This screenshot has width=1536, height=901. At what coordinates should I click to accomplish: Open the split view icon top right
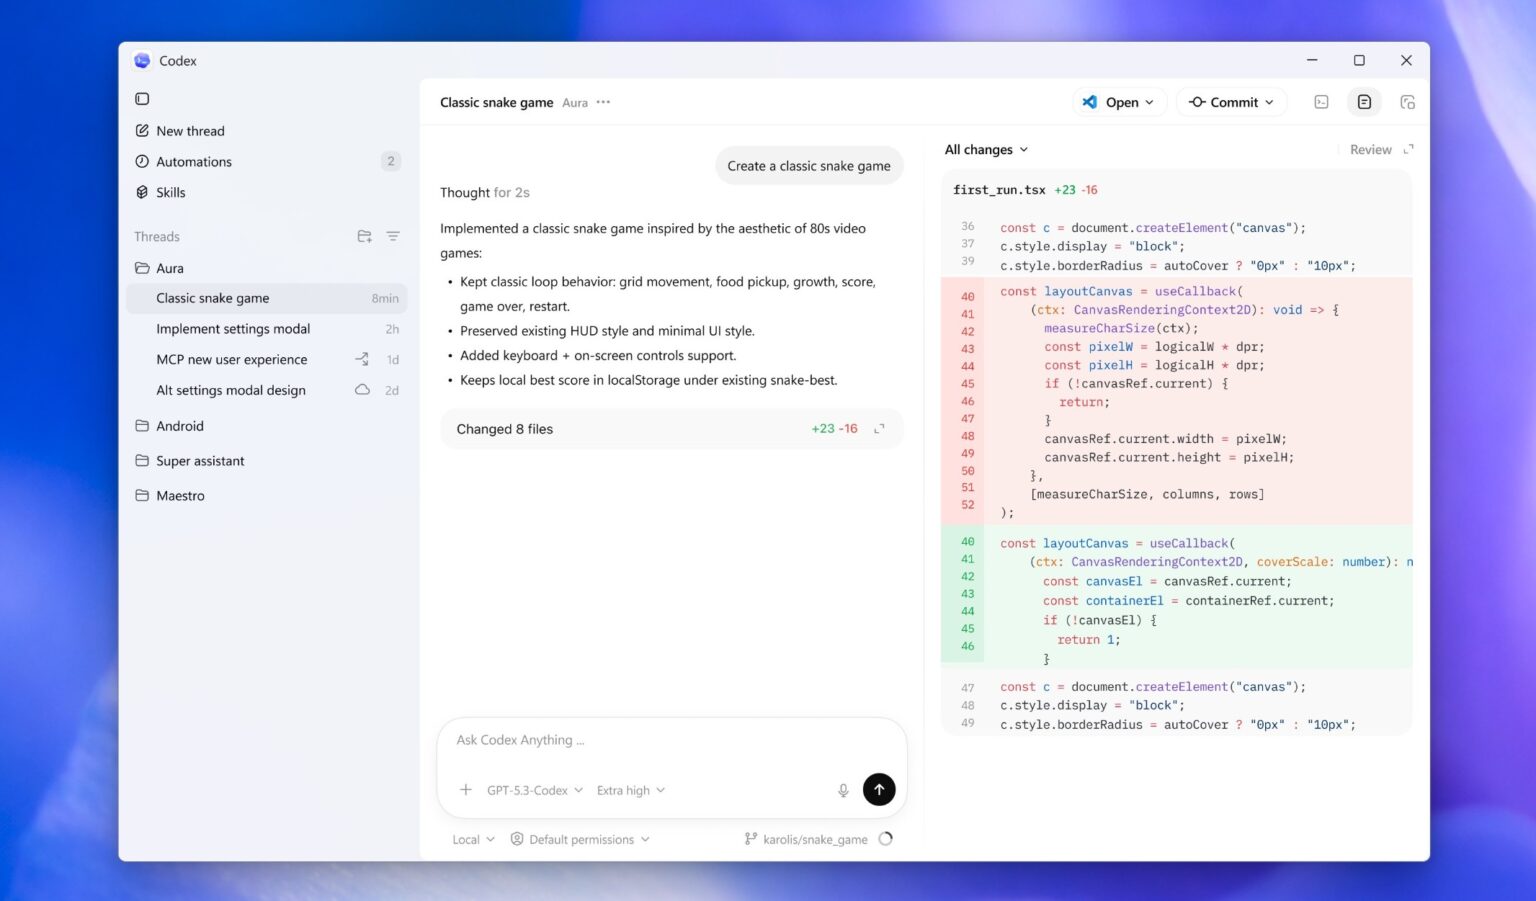point(1408,101)
